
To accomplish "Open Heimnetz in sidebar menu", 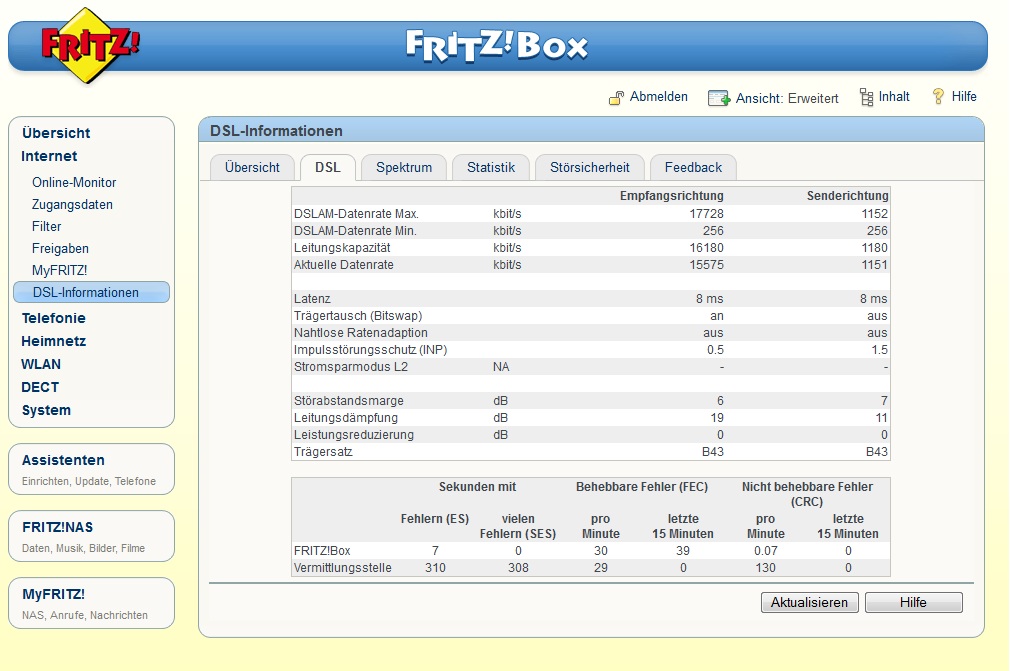I will [x=53, y=341].
